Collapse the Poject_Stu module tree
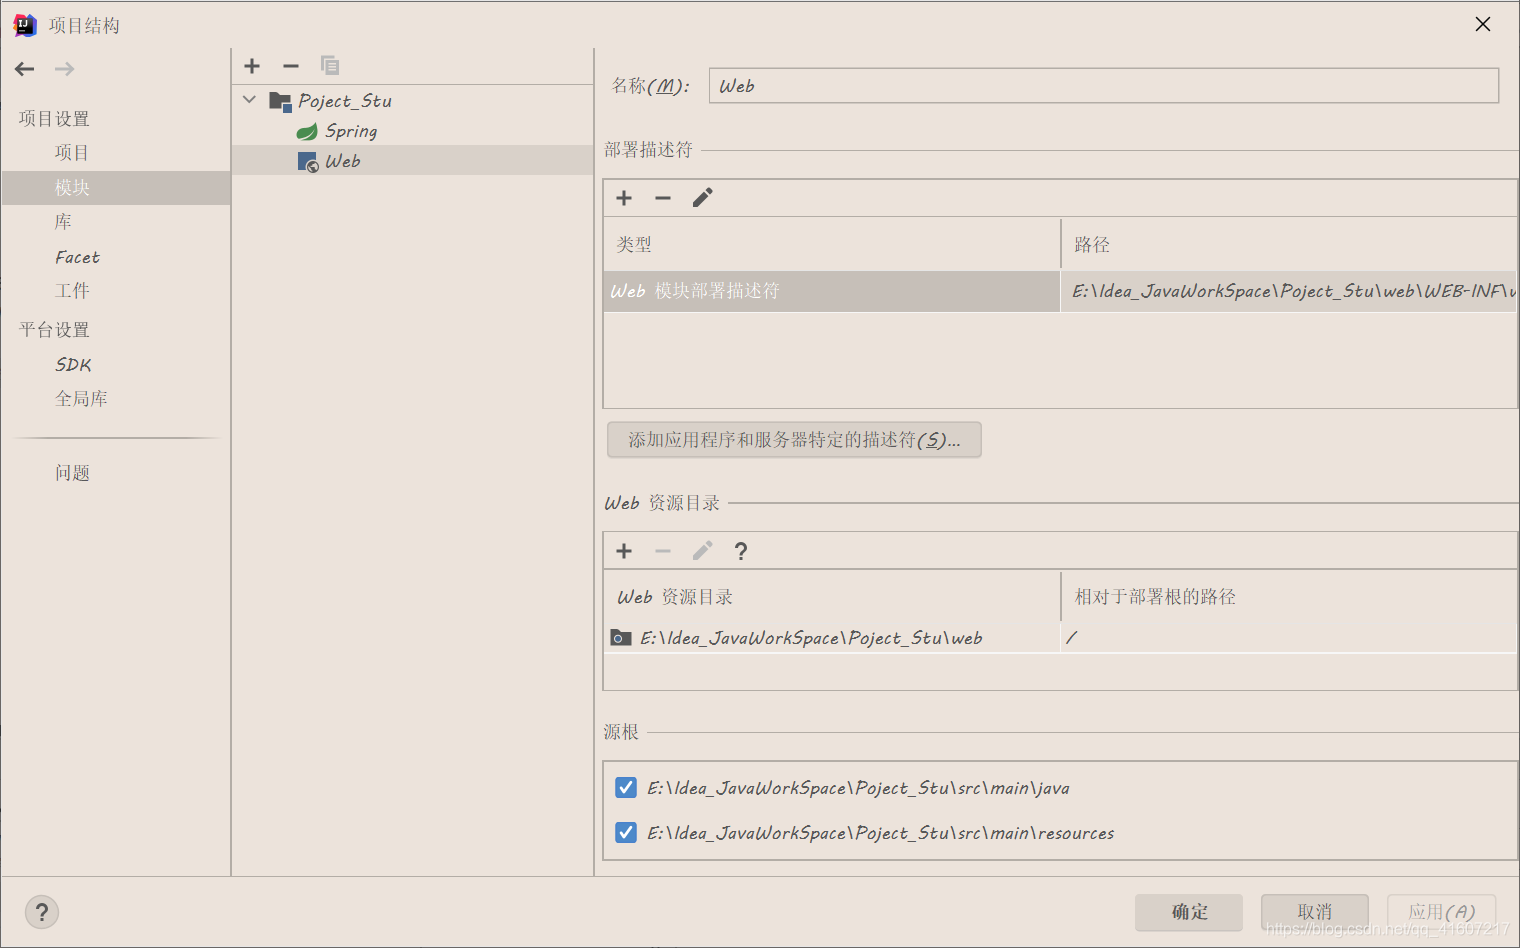1520x948 pixels. (x=248, y=100)
